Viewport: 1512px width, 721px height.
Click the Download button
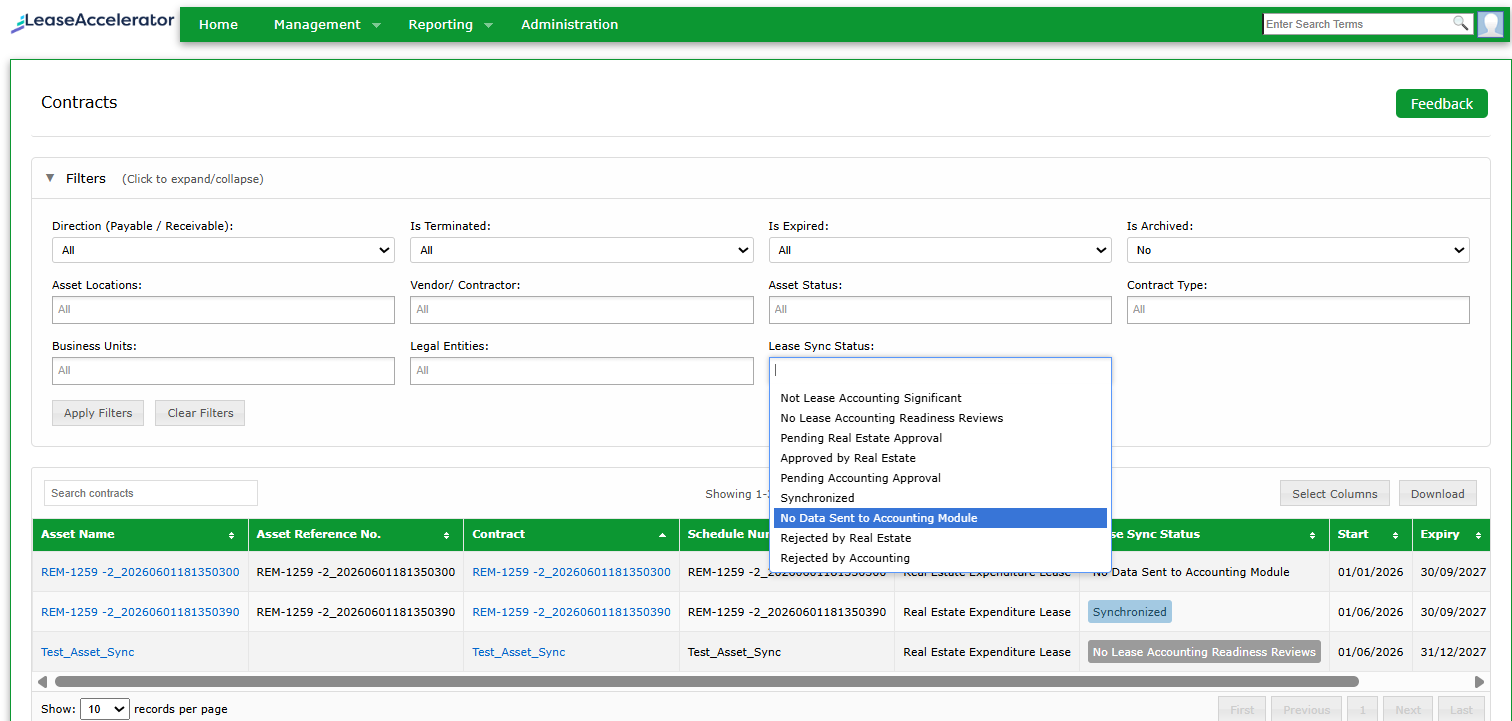click(x=1438, y=493)
